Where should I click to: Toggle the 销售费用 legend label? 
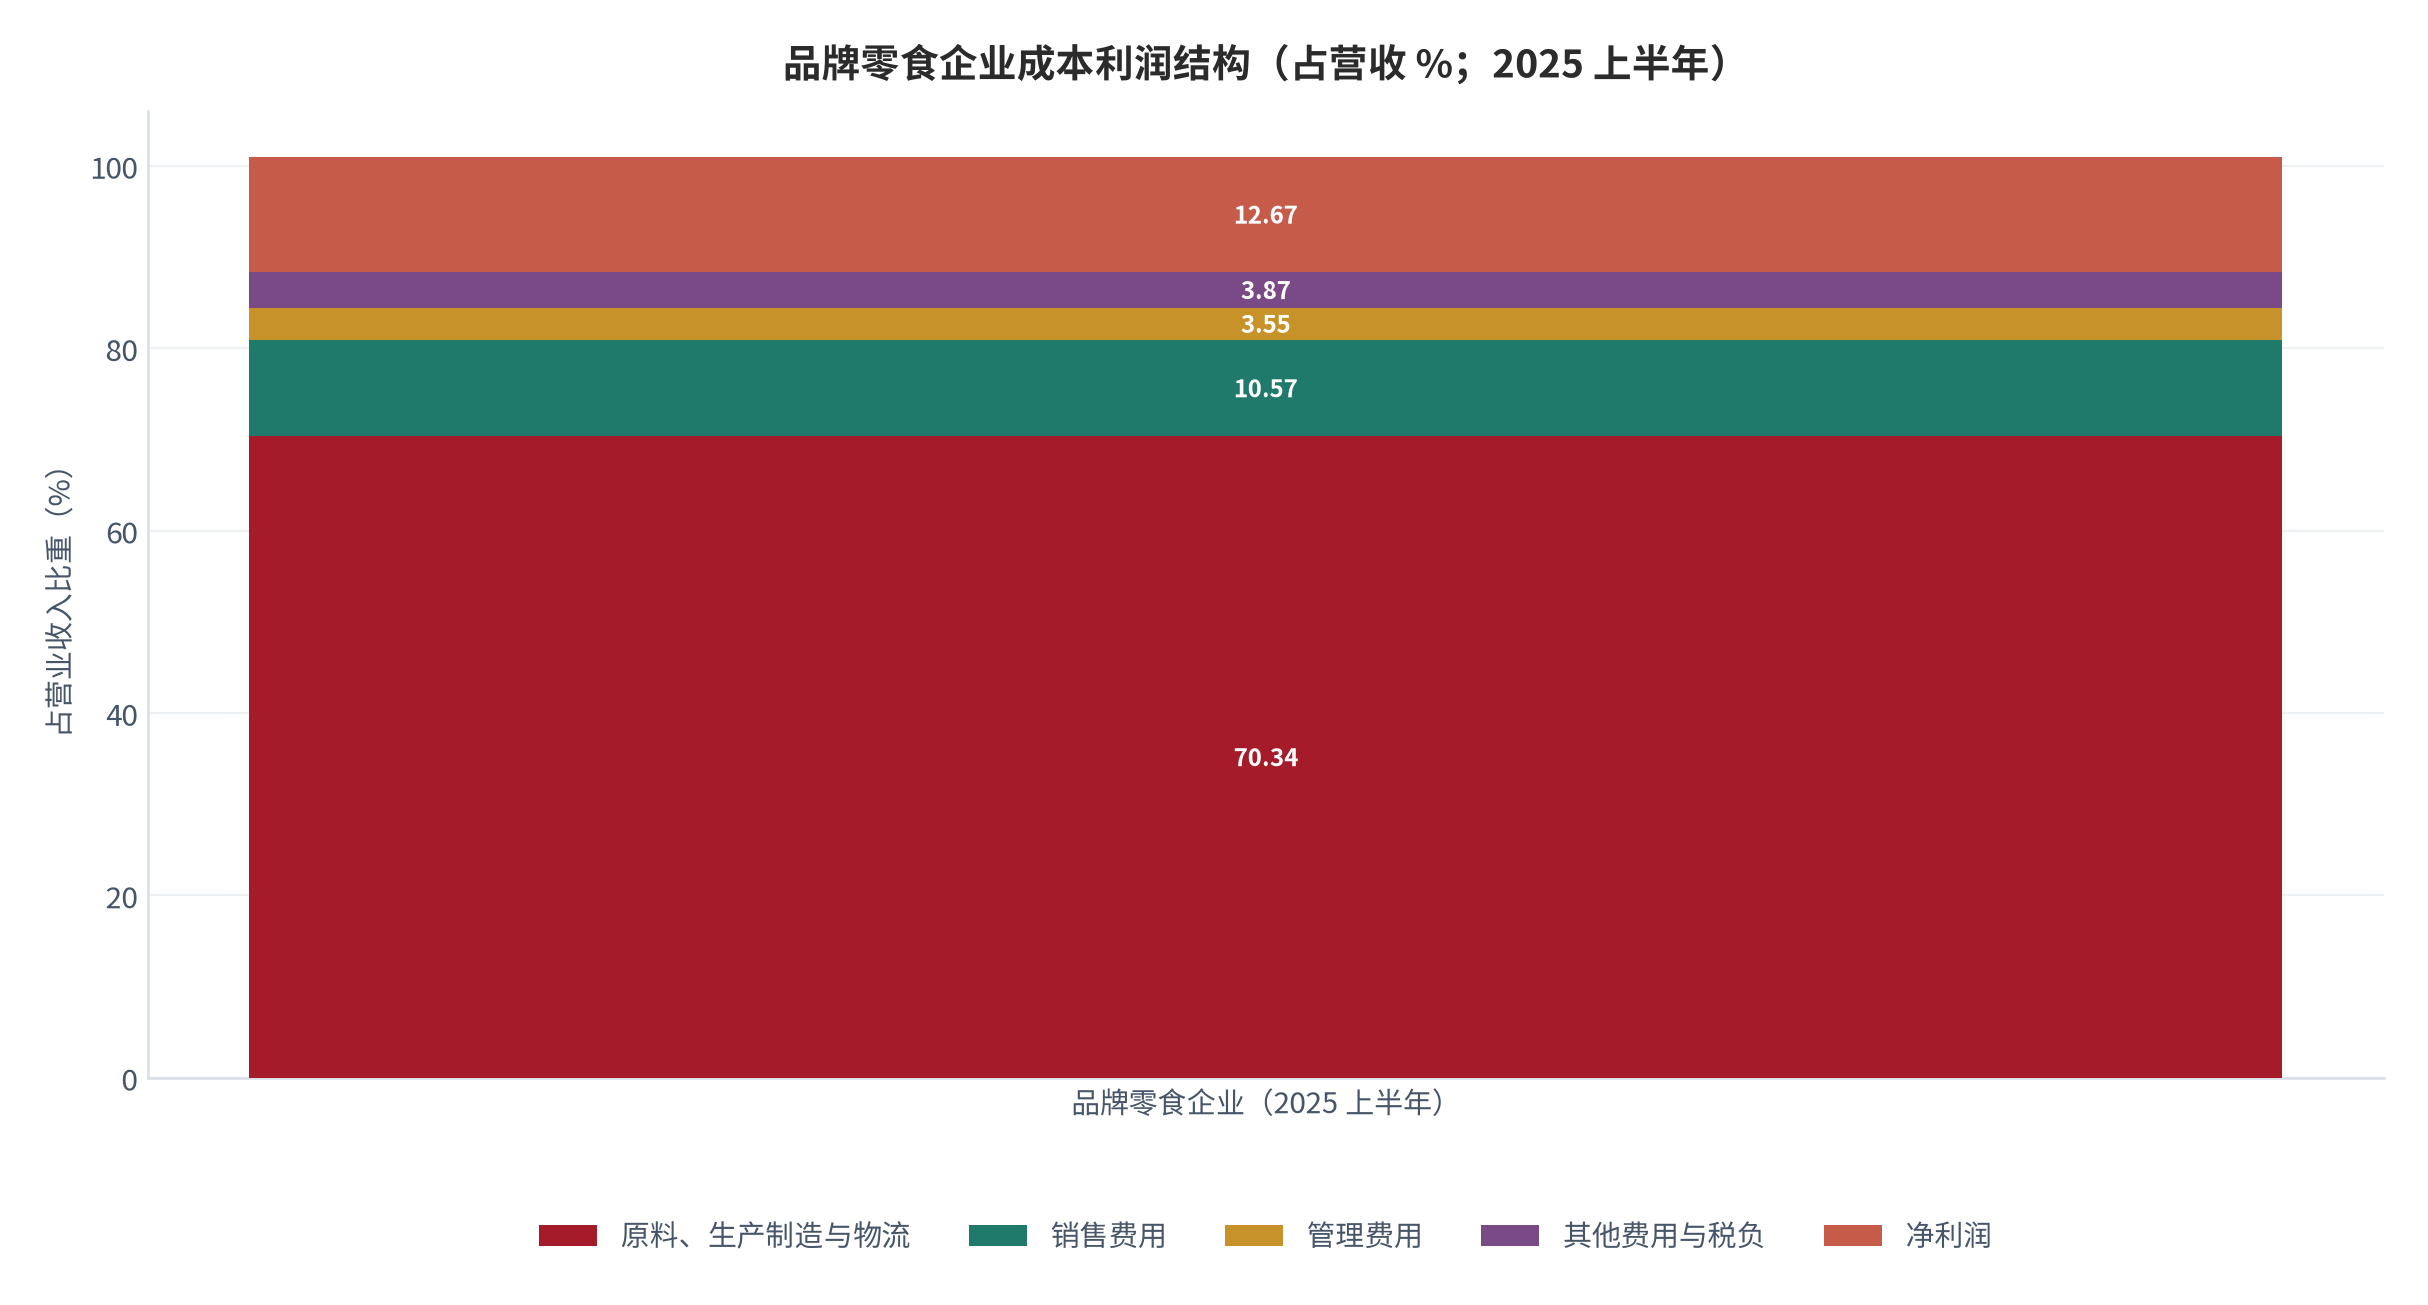(1109, 1236)
